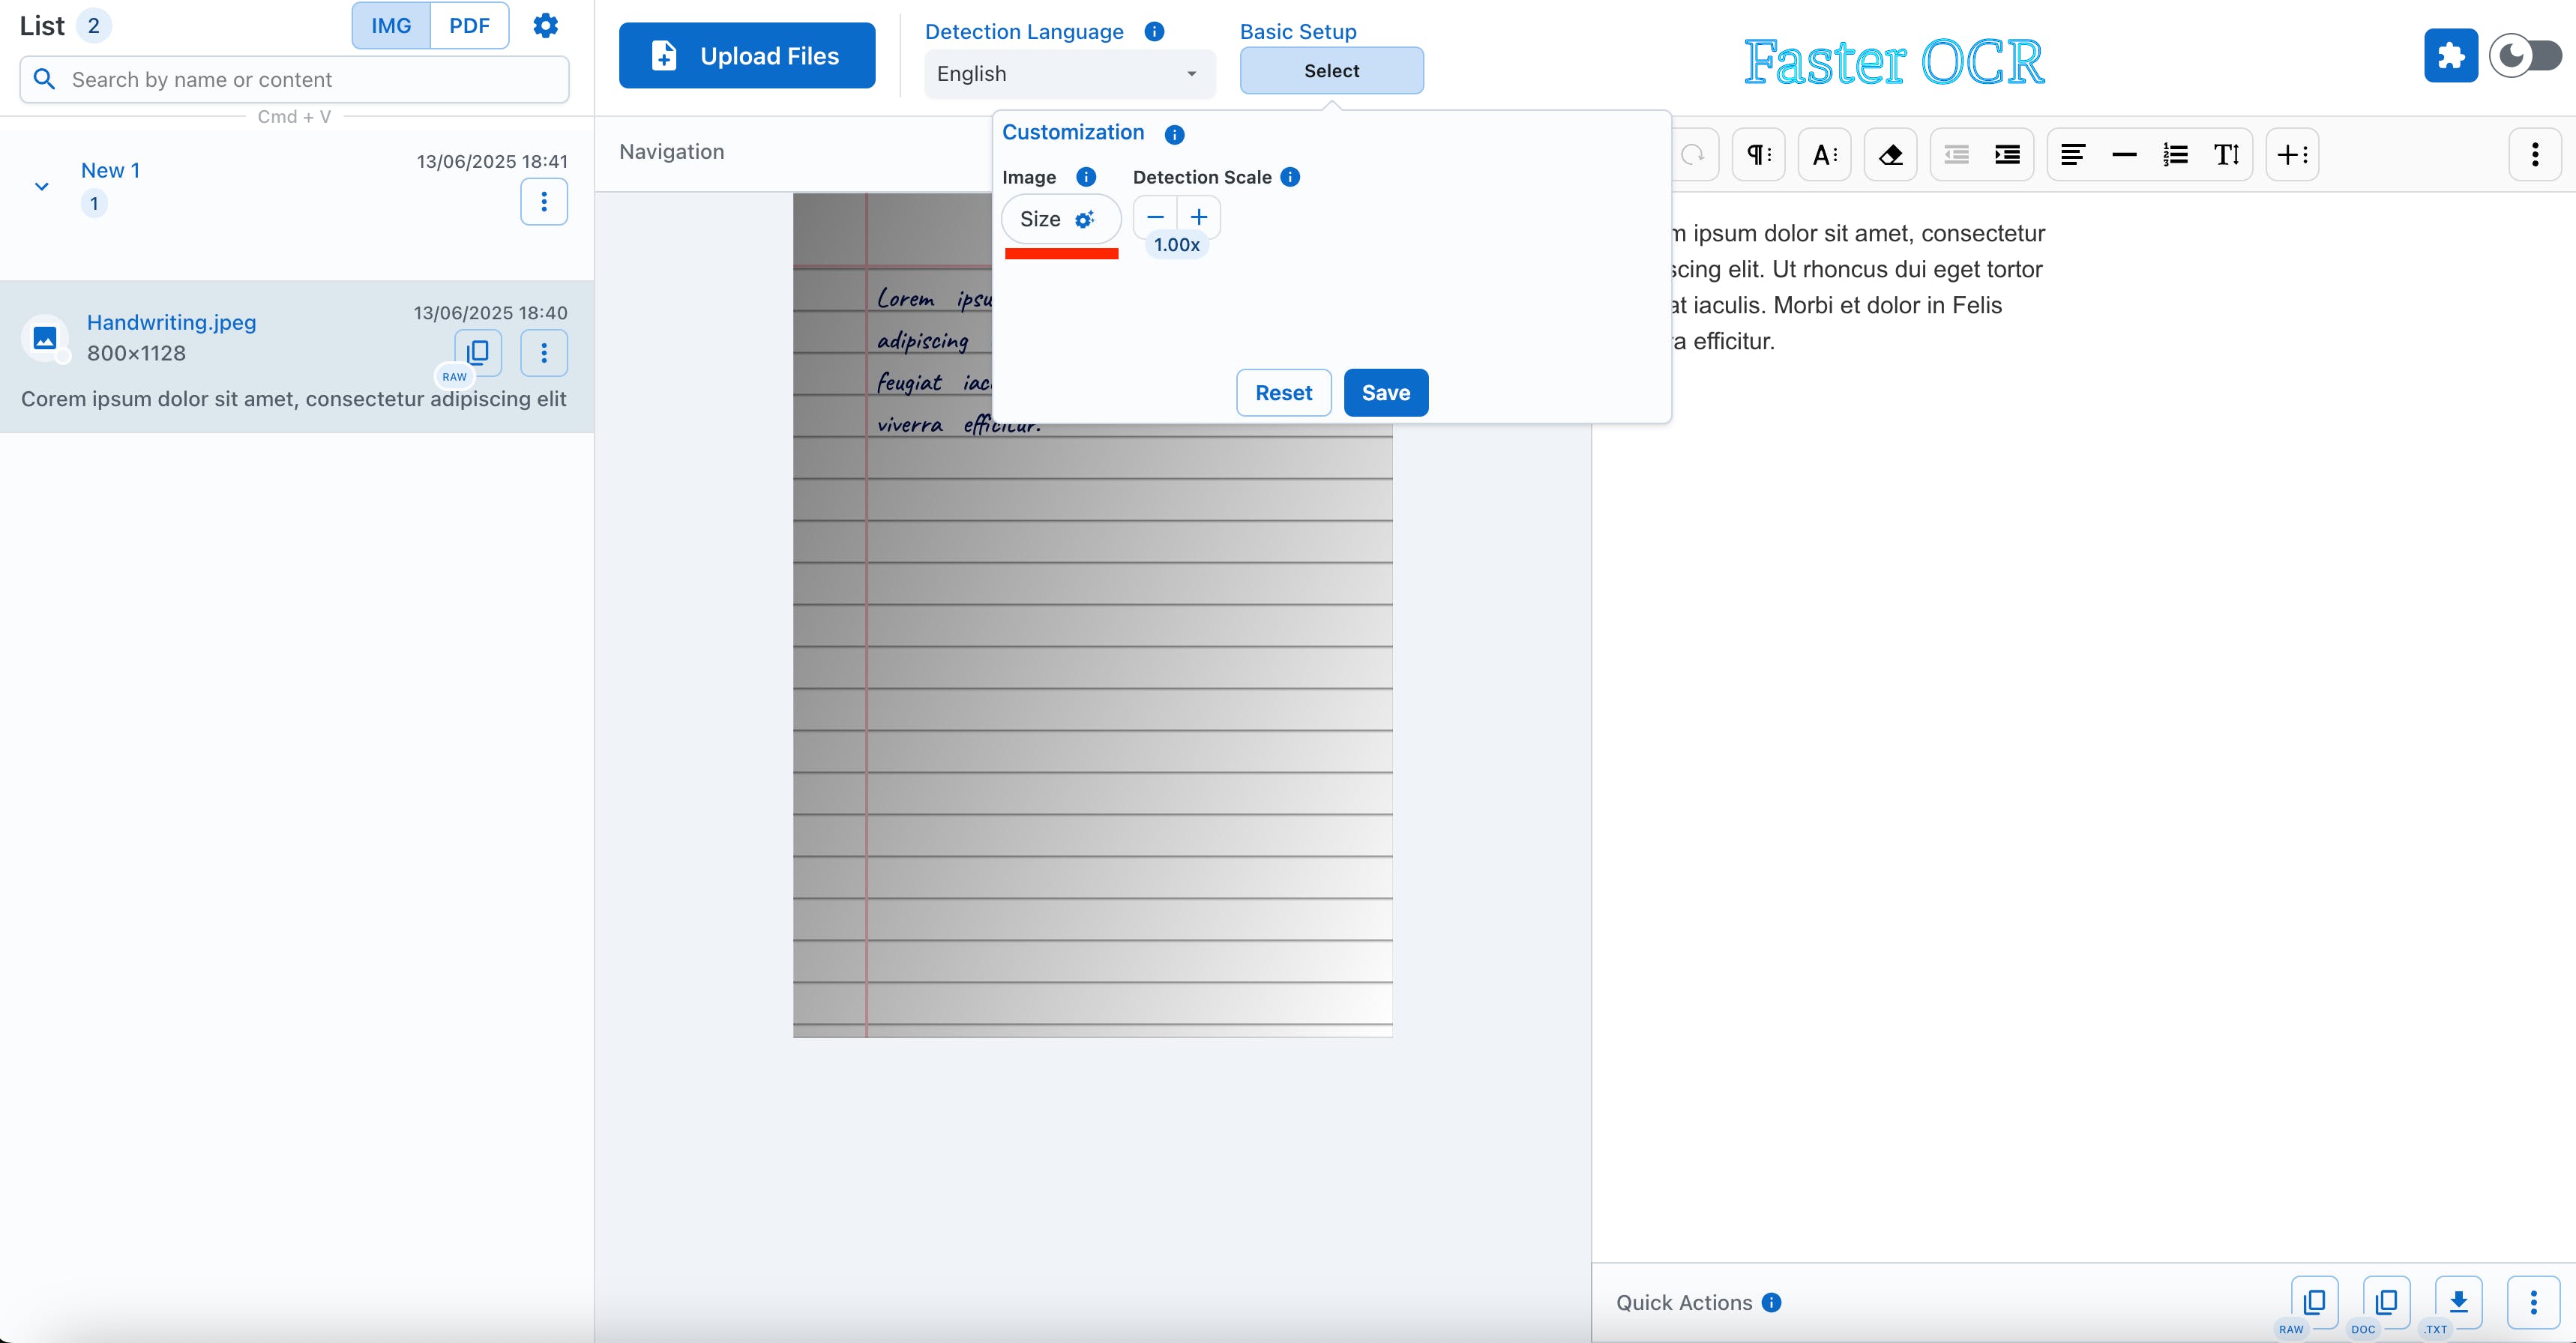Increase the detection scale with plus
This screenshot has height=1343, width=2576.
[x=1198, y=217]
